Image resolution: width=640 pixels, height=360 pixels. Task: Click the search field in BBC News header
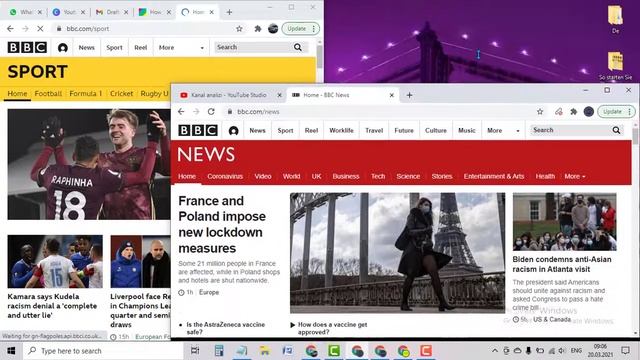coord(571,130)
